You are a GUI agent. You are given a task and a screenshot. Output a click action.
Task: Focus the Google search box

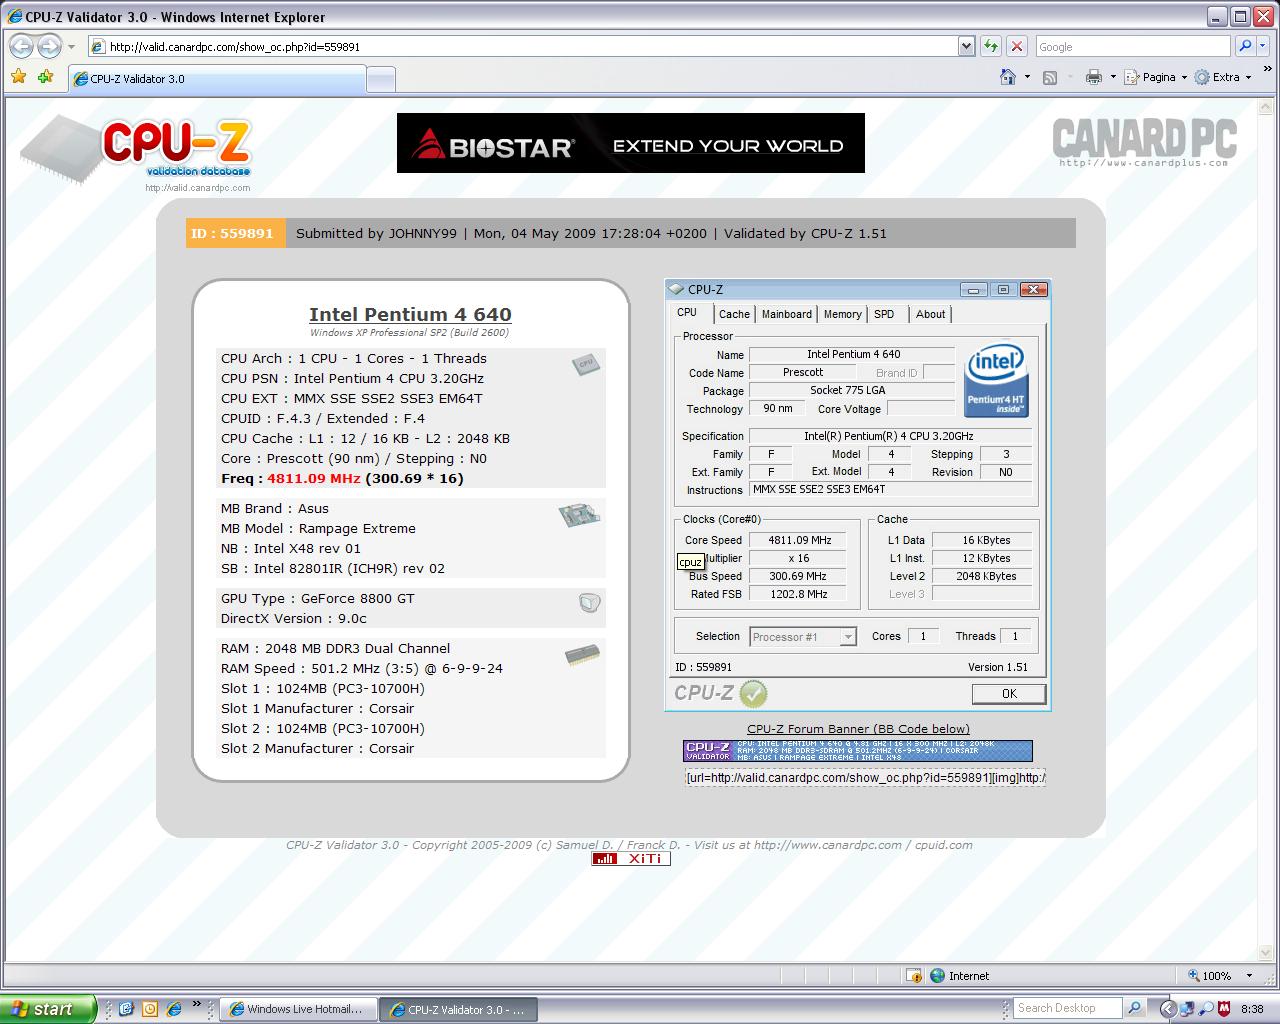coord(1132,46)
